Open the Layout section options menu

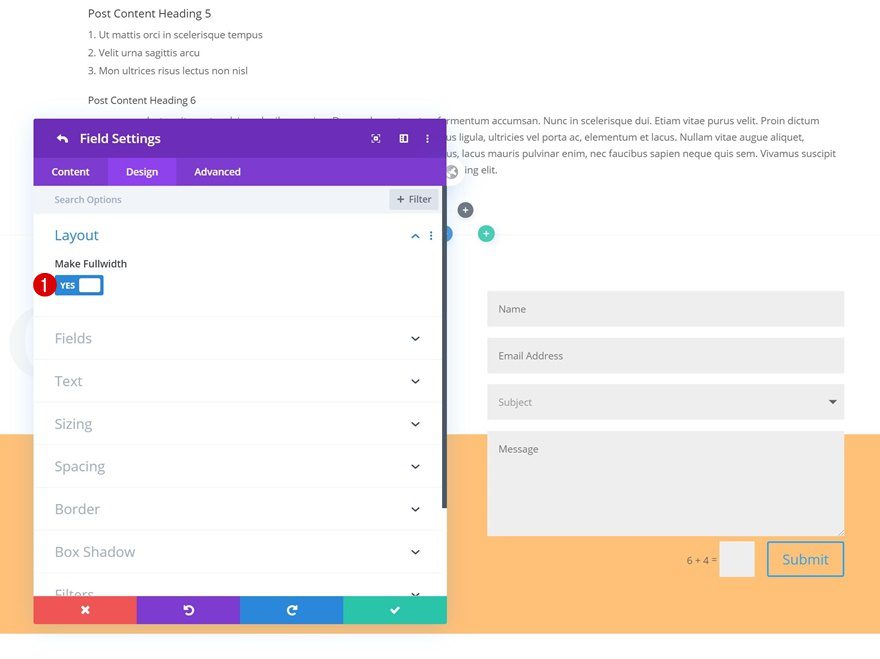(x=431, y=235)
